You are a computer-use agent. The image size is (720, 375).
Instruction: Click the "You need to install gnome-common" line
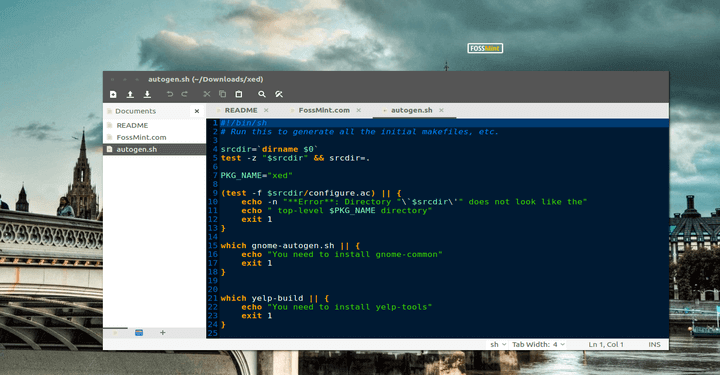click(342, 254)
